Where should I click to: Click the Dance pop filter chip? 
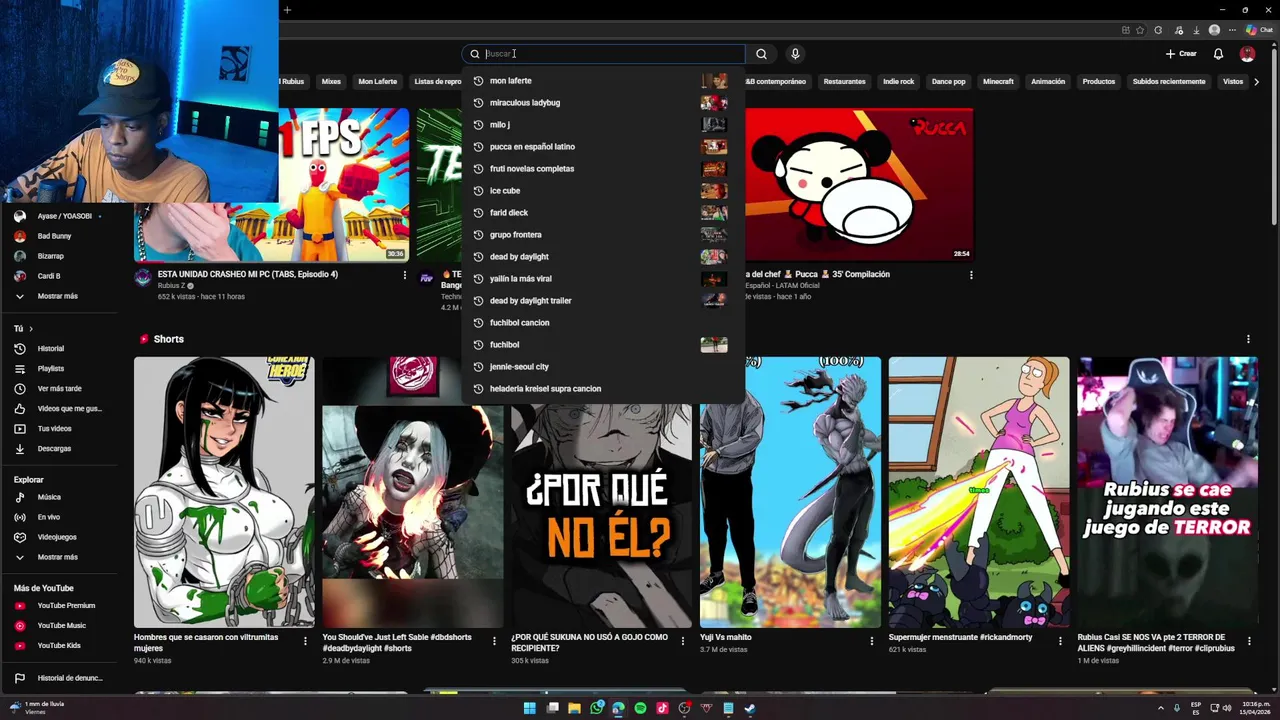point(948,82)
